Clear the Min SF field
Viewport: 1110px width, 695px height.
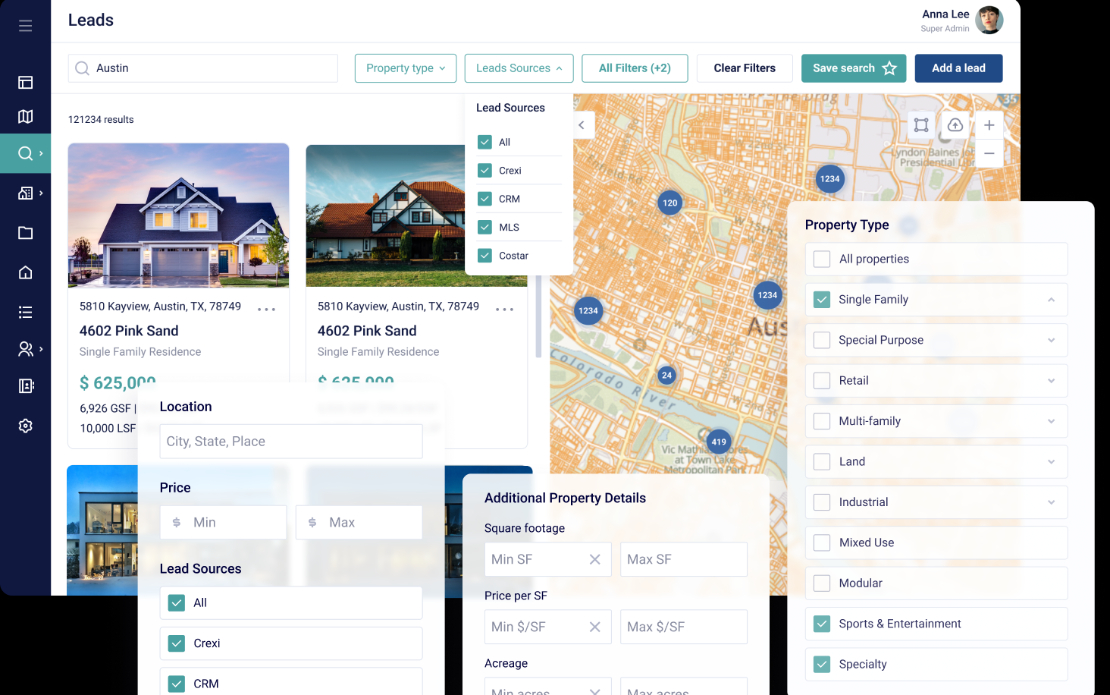coord(595,559)
